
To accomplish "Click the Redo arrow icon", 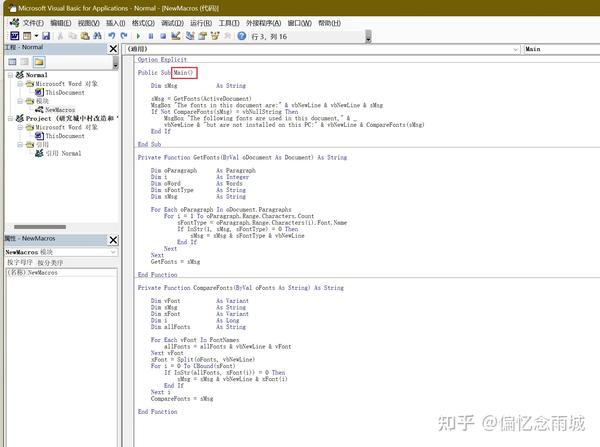I will point(124,36).
